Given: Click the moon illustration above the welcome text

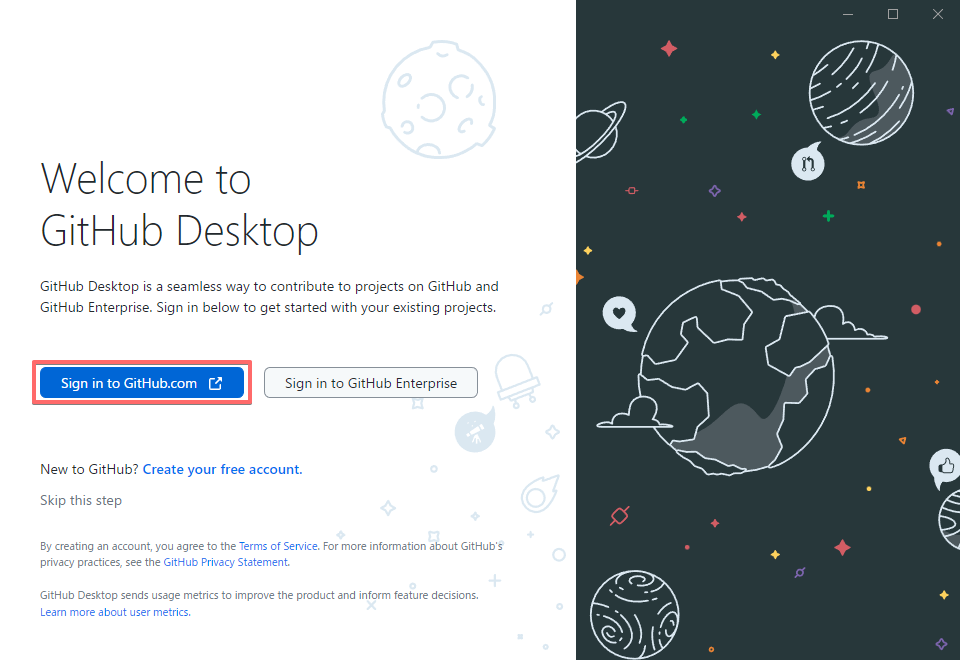Looking at the screenshot, I should [x=438, y=100].
